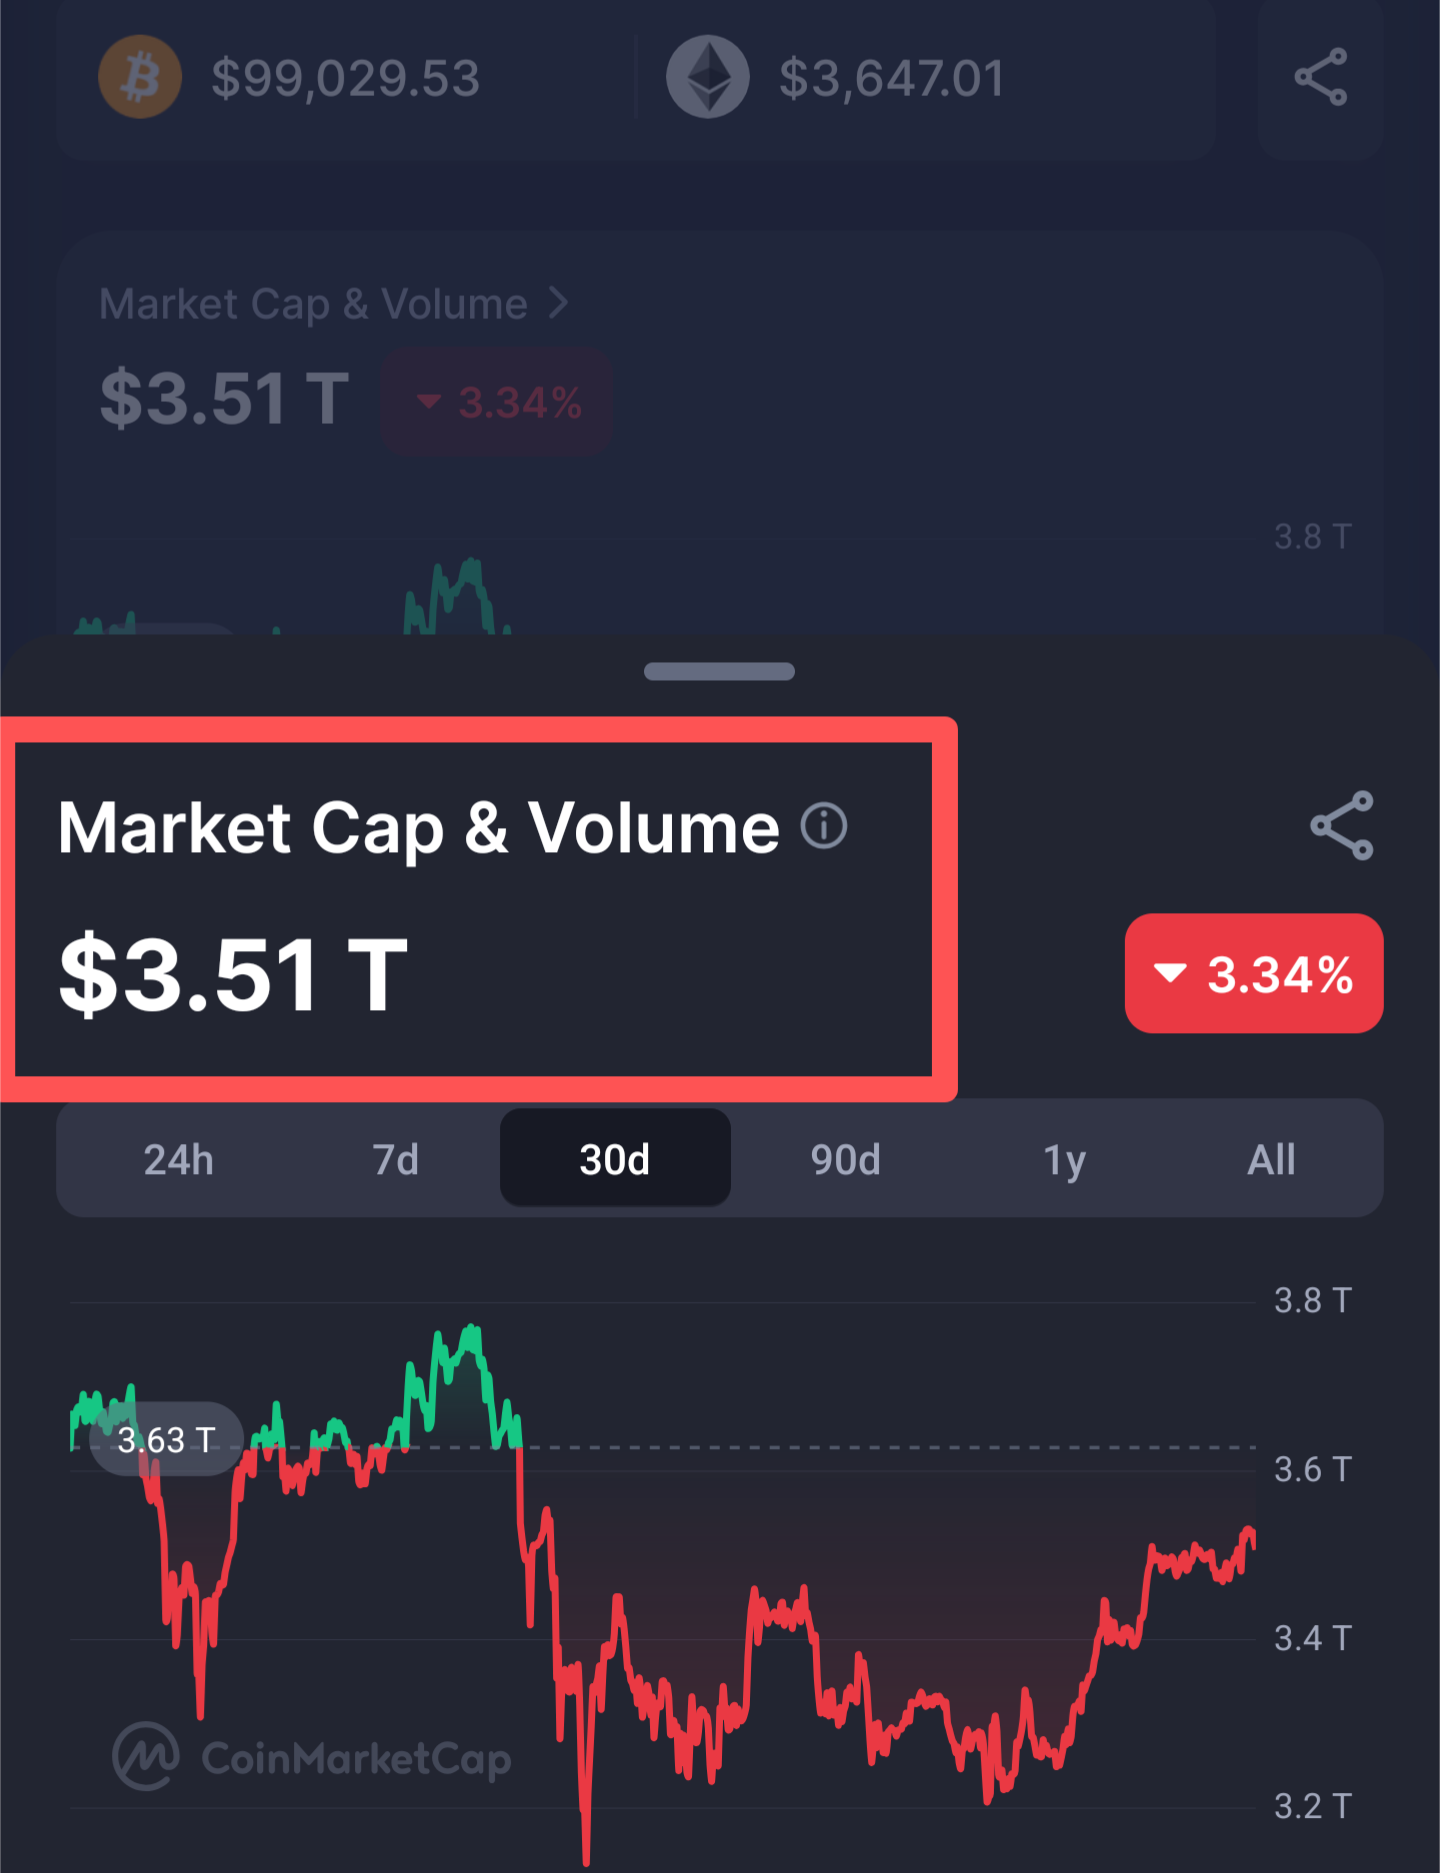The width and height of the screenshot is (1440, 1873).
Task: Tap the 3.63 T reference label on chart
Action: point(166,1439)
